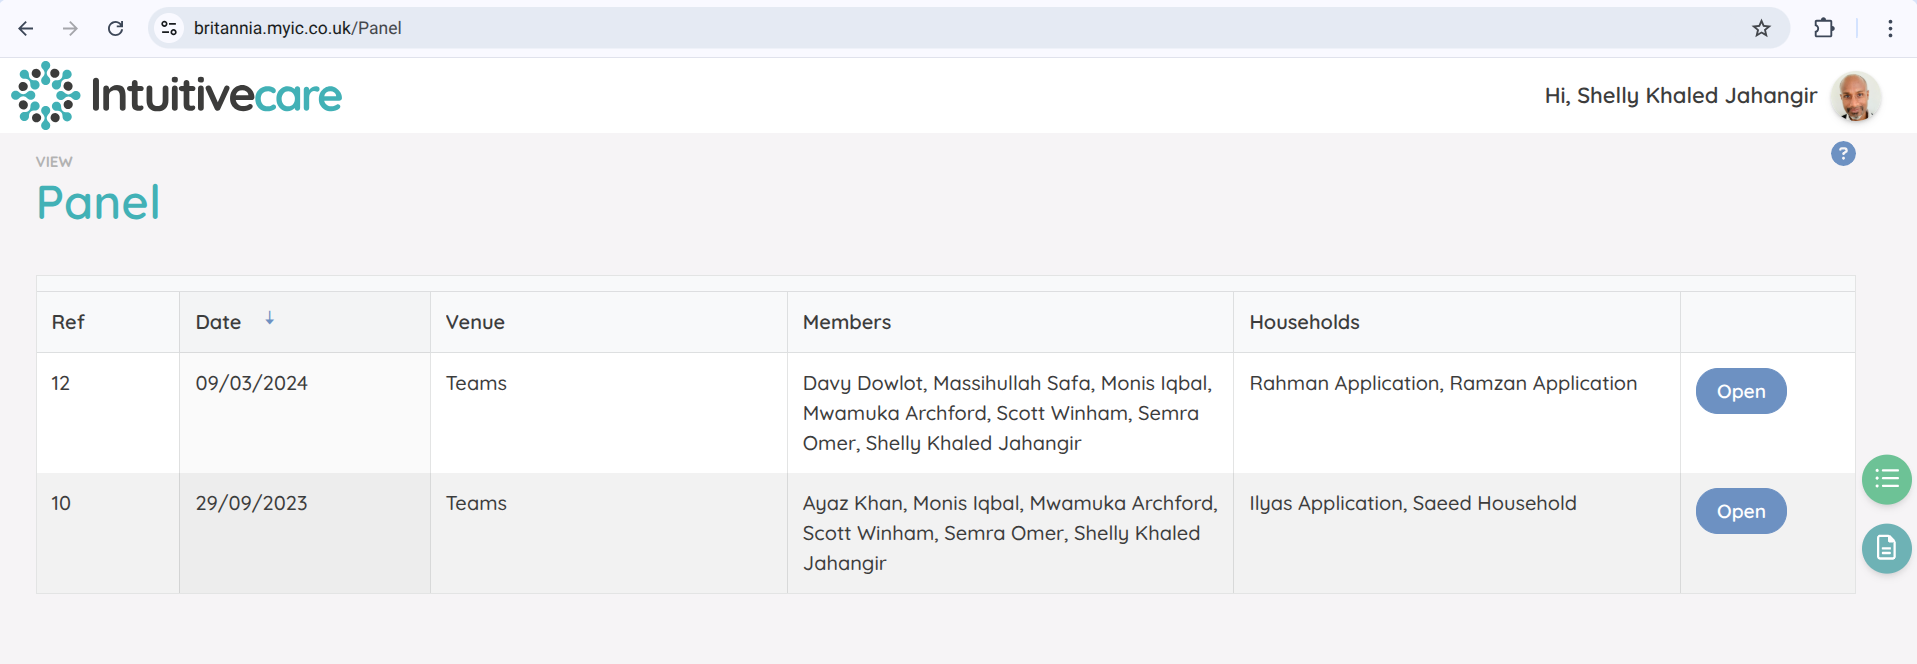Open panel 12 dated 09/03/2024
The height and width of the screenshot is (664, 1917).
pos(1740,391)
